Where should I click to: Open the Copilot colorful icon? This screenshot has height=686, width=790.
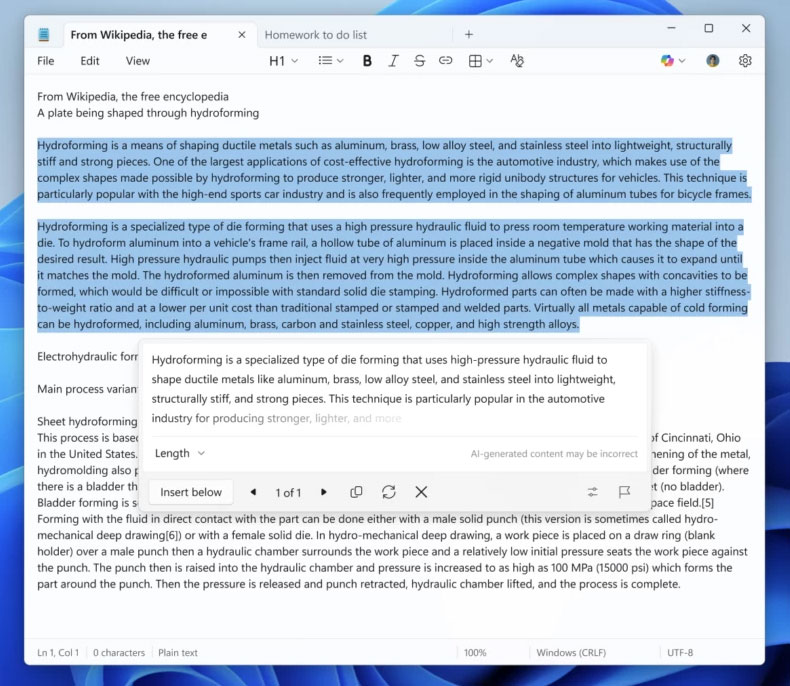(x=667, y=61)
